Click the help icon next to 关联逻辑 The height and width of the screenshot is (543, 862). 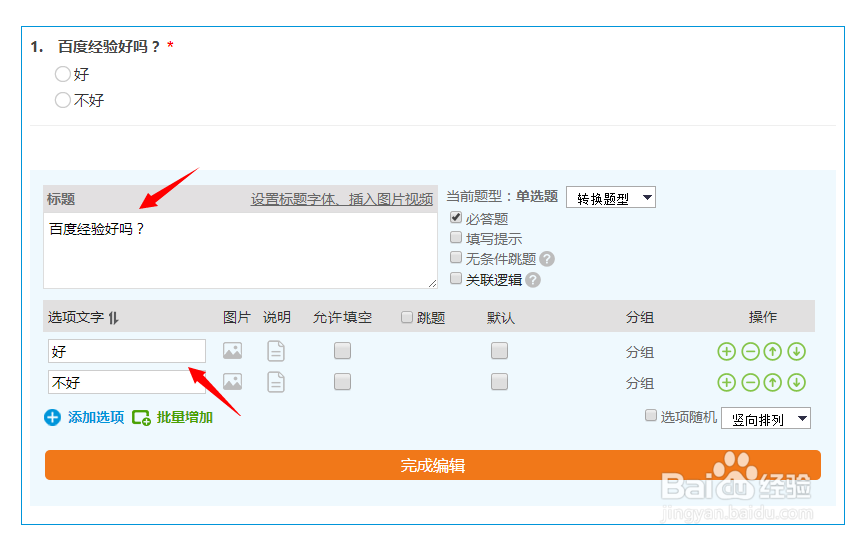click(x=533, y=280)
